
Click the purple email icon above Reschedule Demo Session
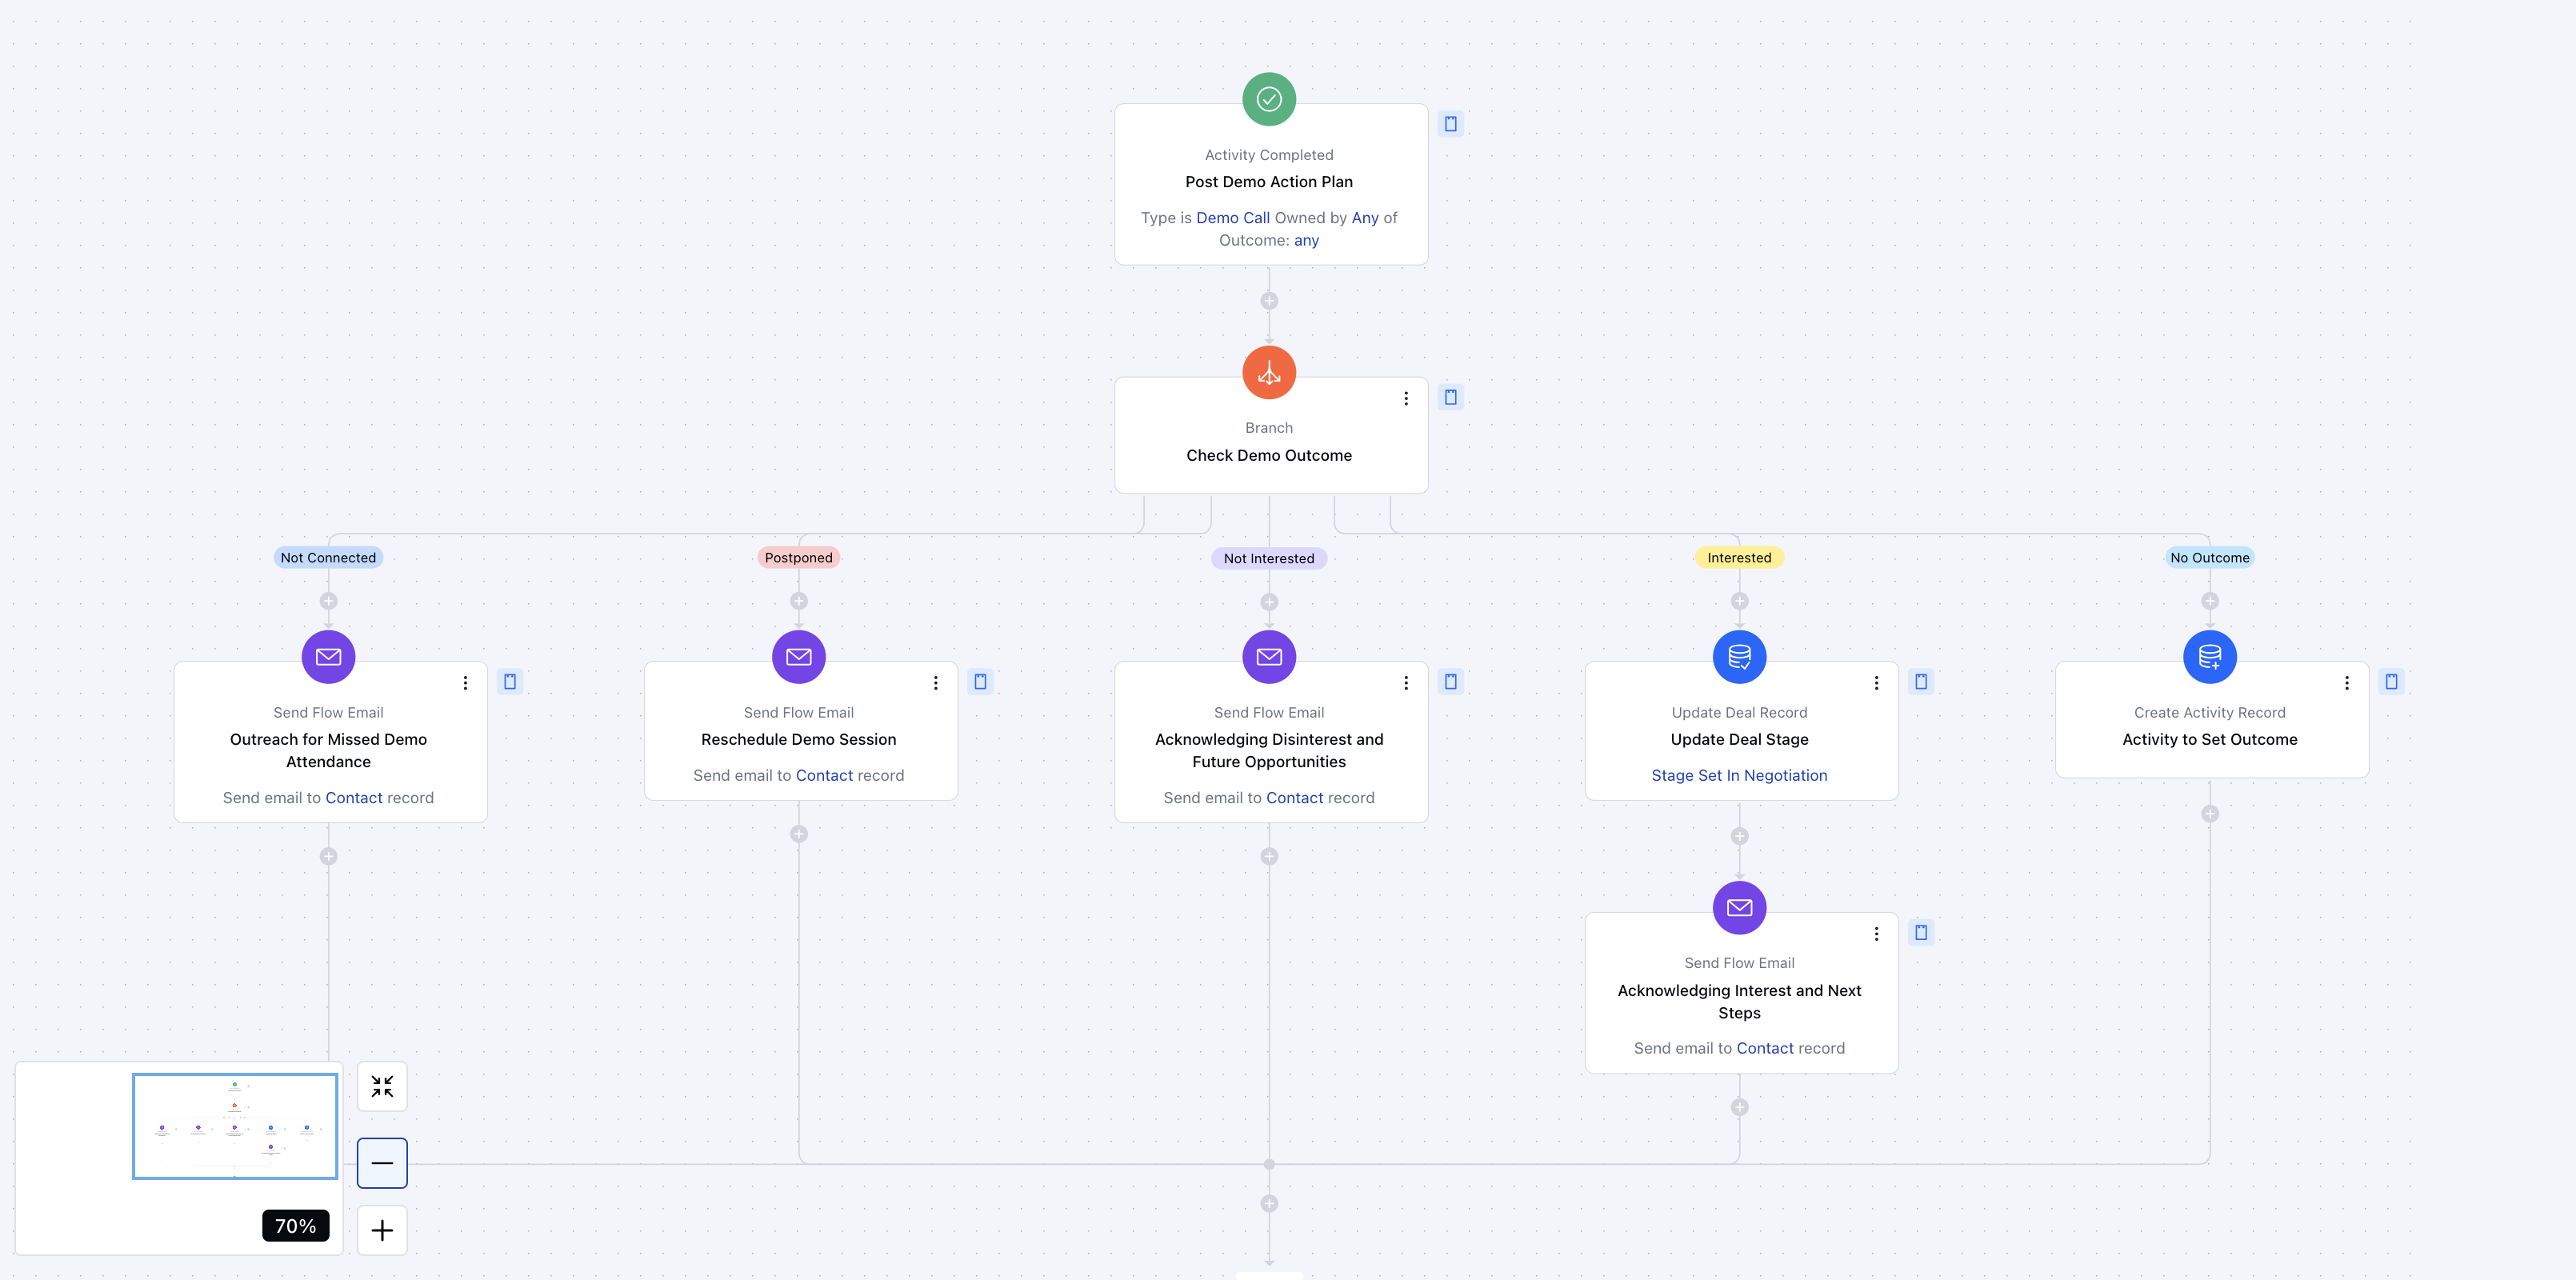[x=798, y=657]
